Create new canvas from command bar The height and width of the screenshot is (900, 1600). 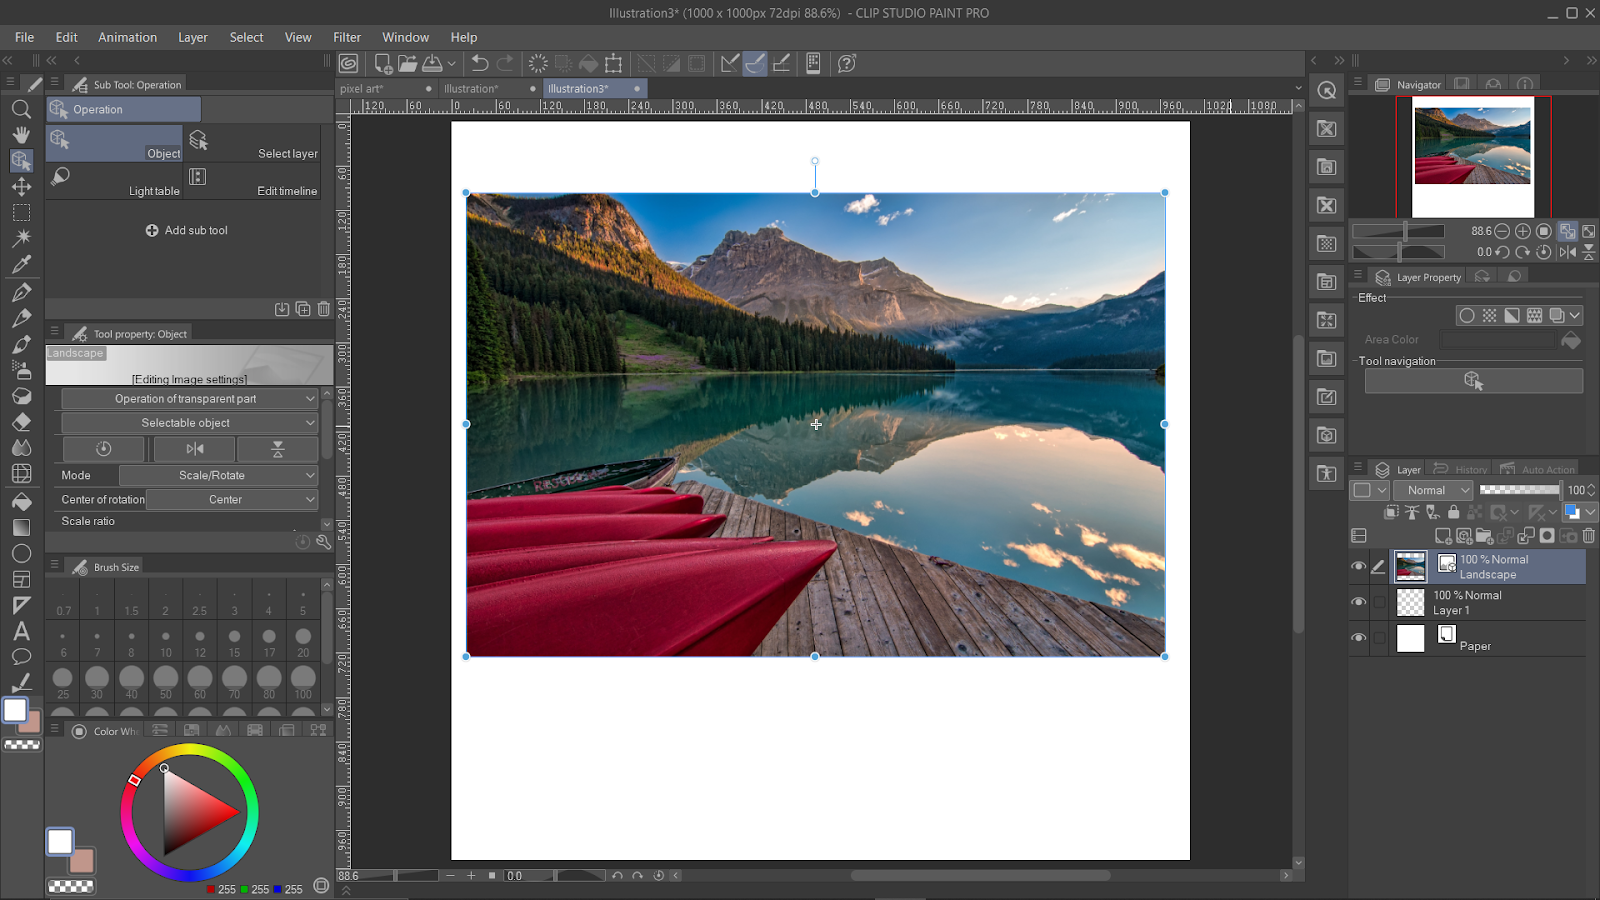(383, 64)
